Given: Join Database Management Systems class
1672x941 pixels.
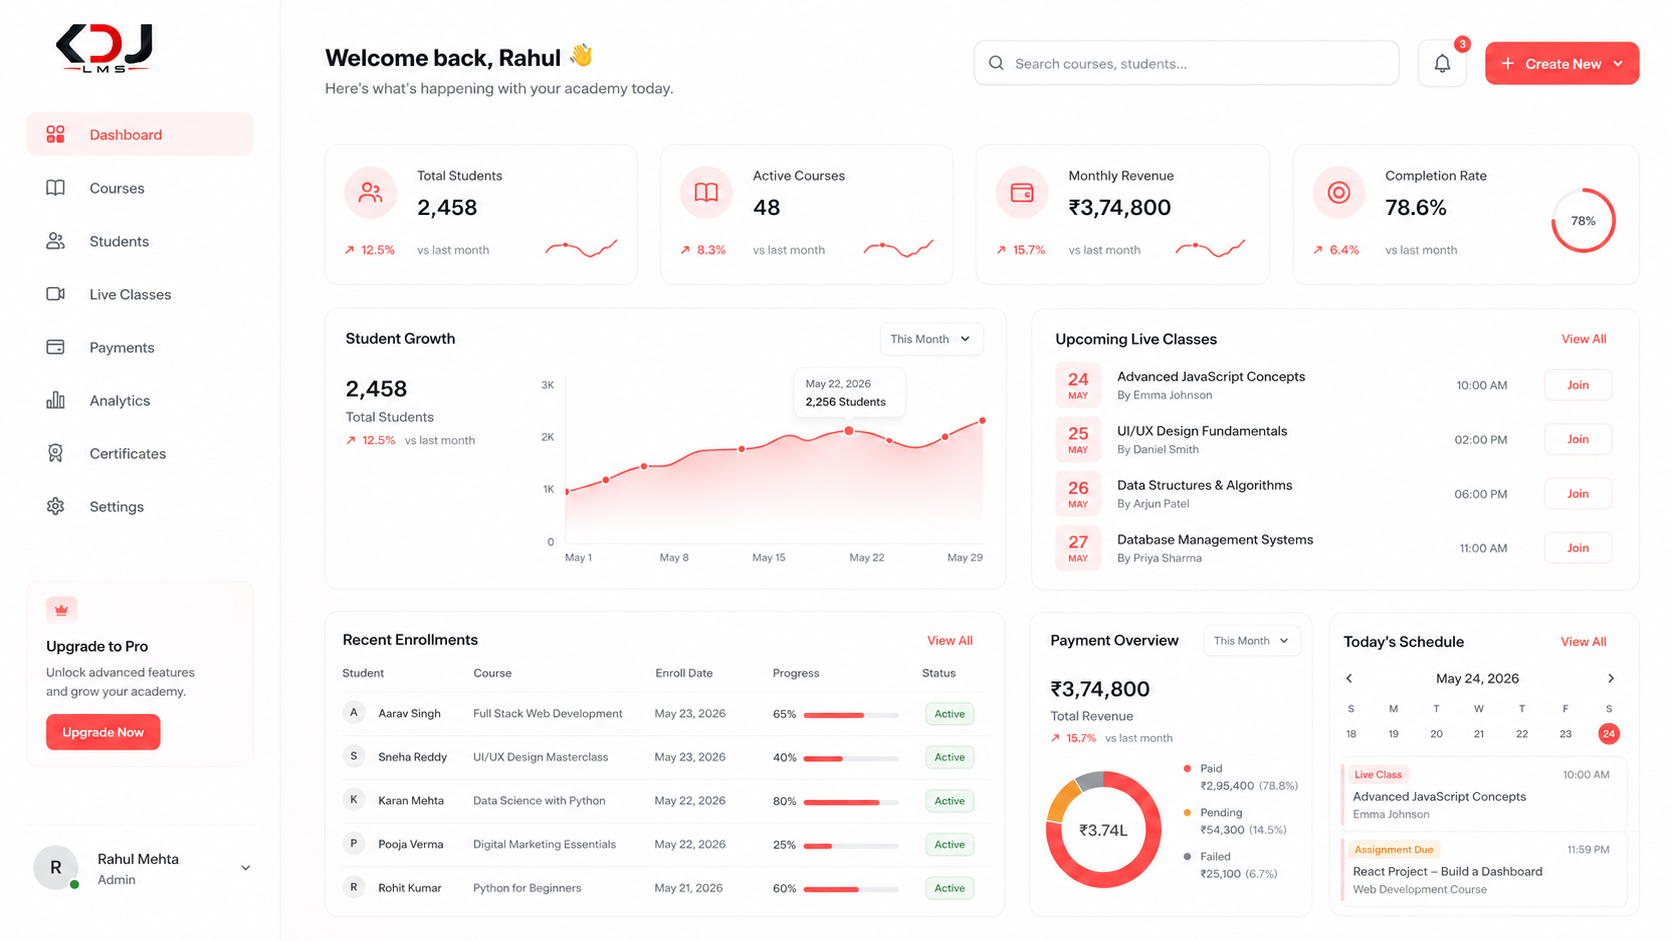Looking at the screenshot, I should pyautogui.click(x=1578, y=548).
